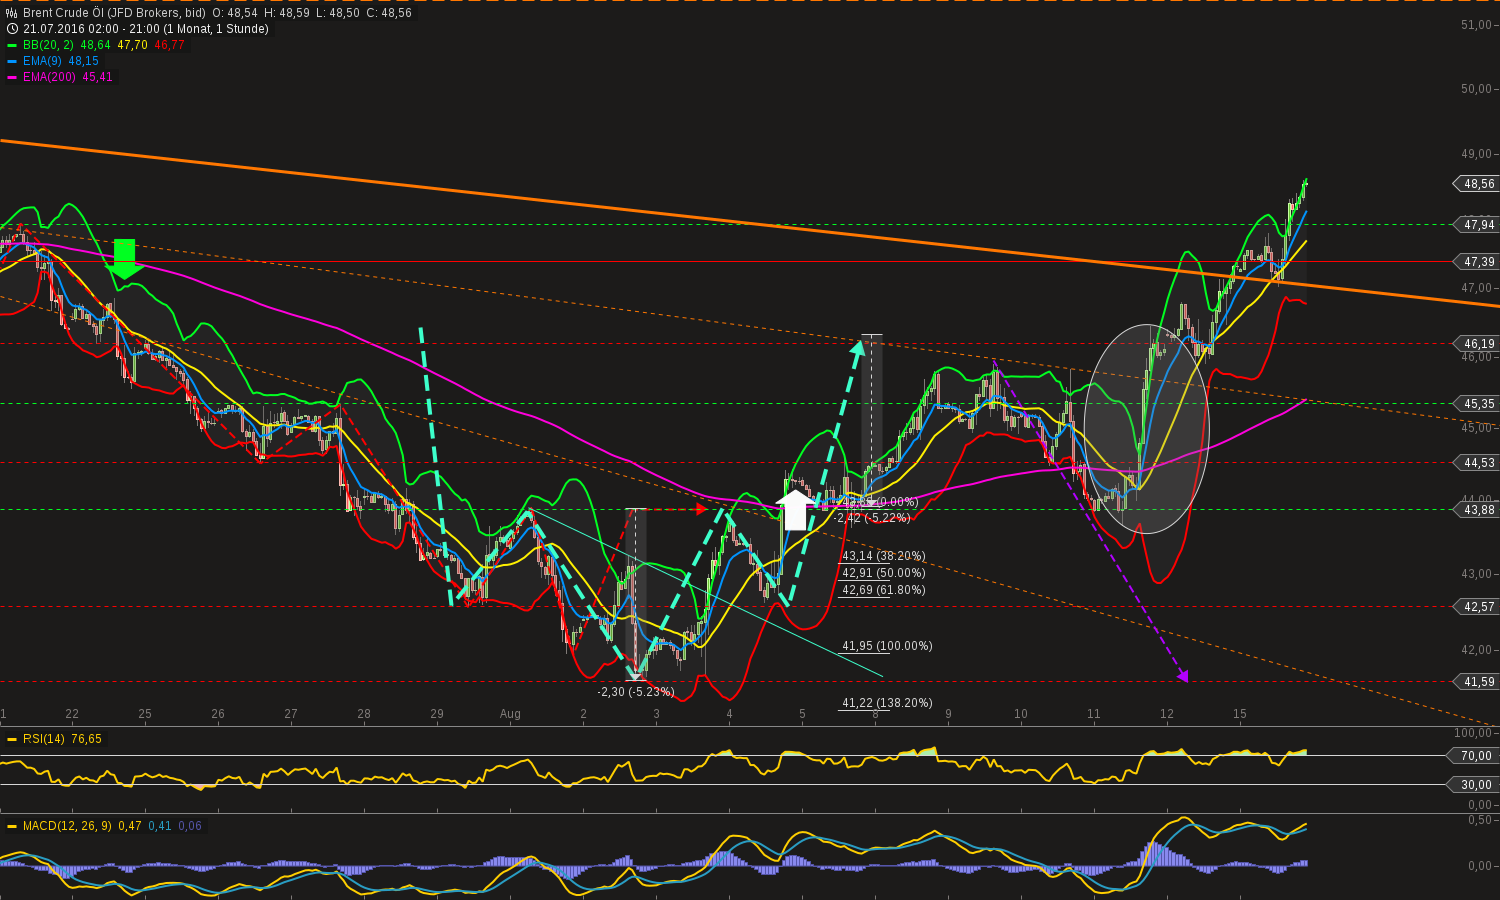Viewport: 1500px width, 900px height.
Task: Click the Fibonacci label "43,14 (38.20%)"
Action: click(884, 556)
